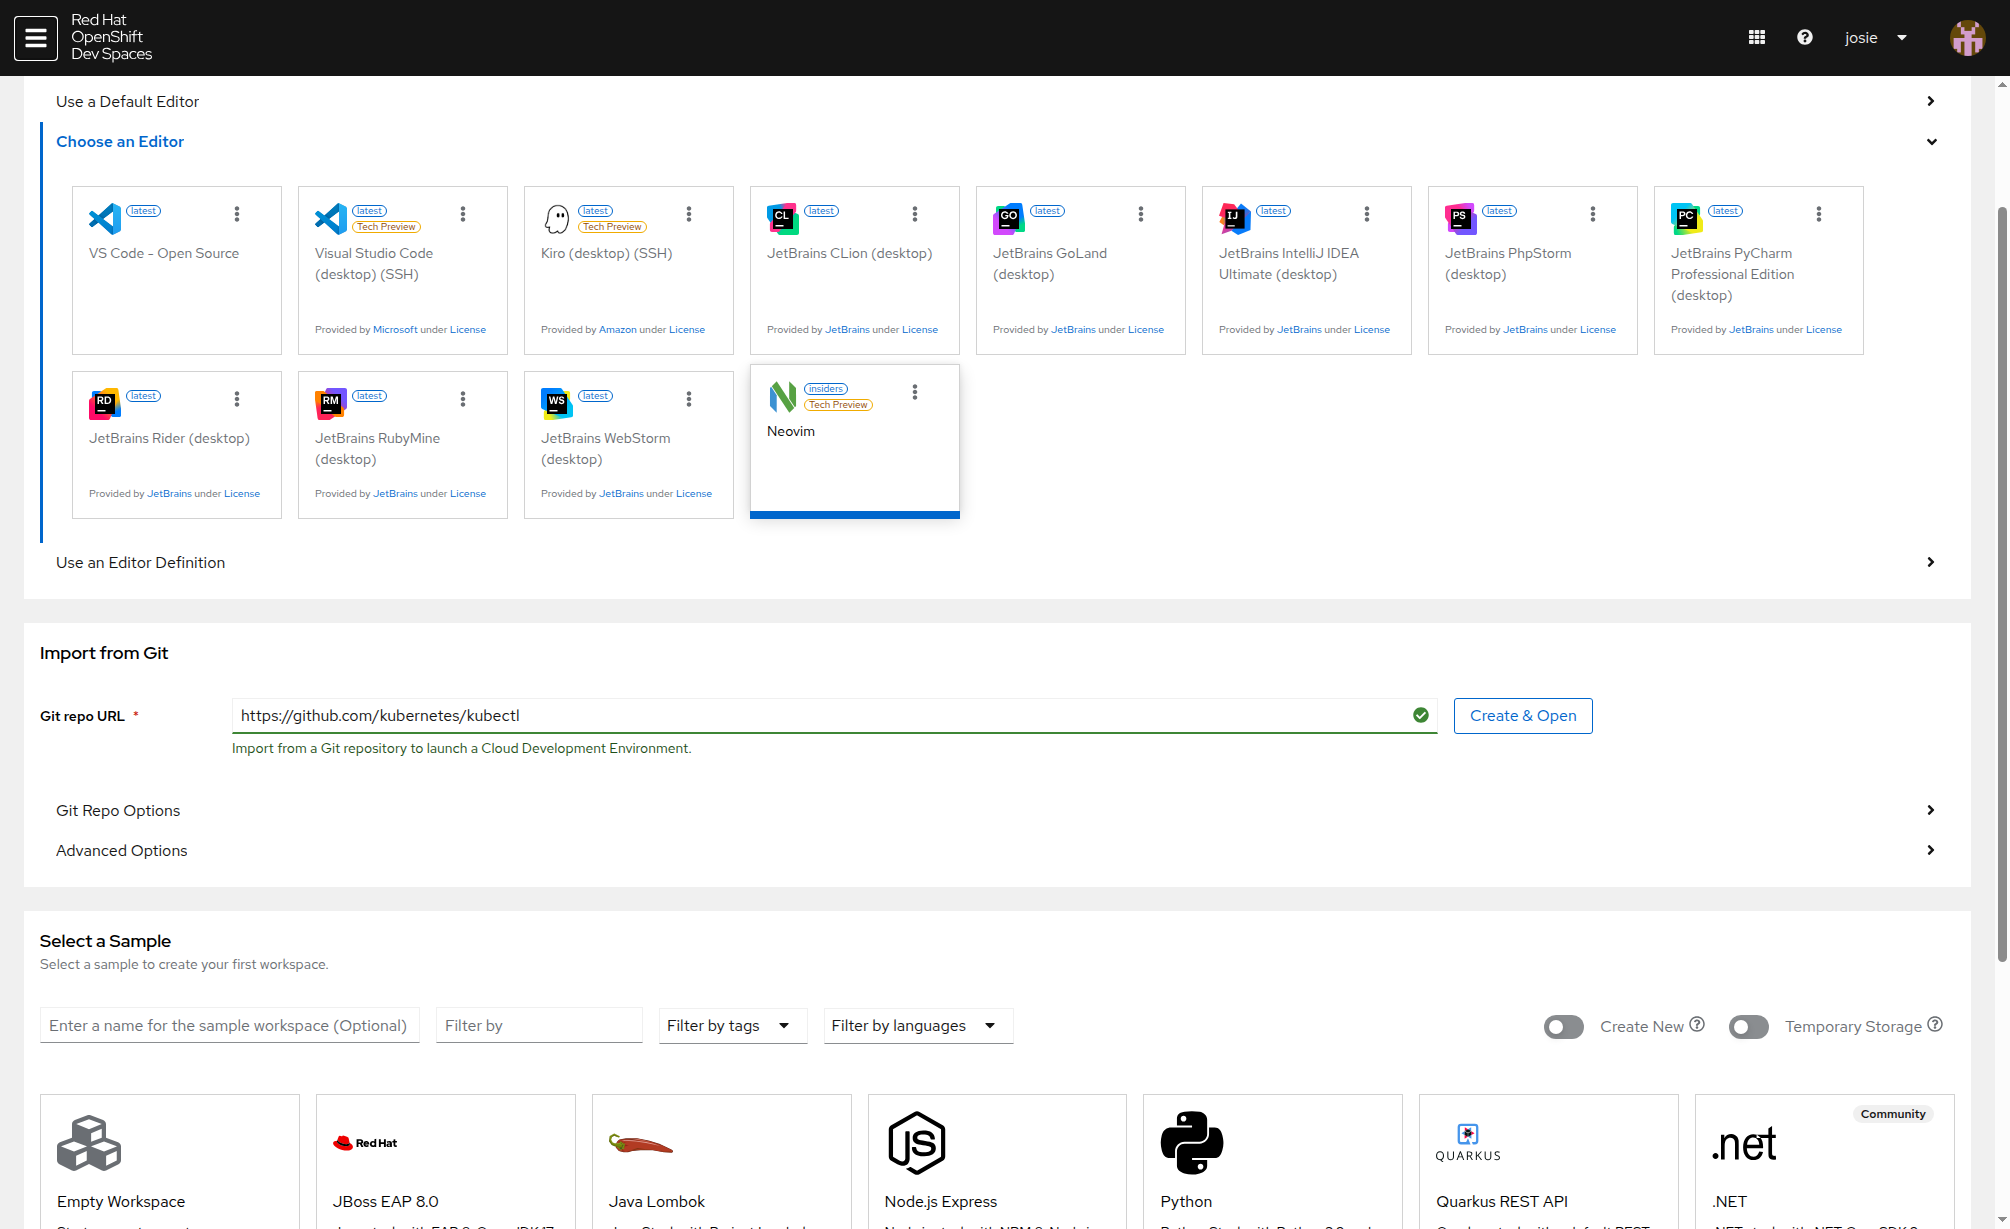The image size is (2010, 1229).
Task: Expand Use a Default Editor section
Action: [x=128, y=102]
